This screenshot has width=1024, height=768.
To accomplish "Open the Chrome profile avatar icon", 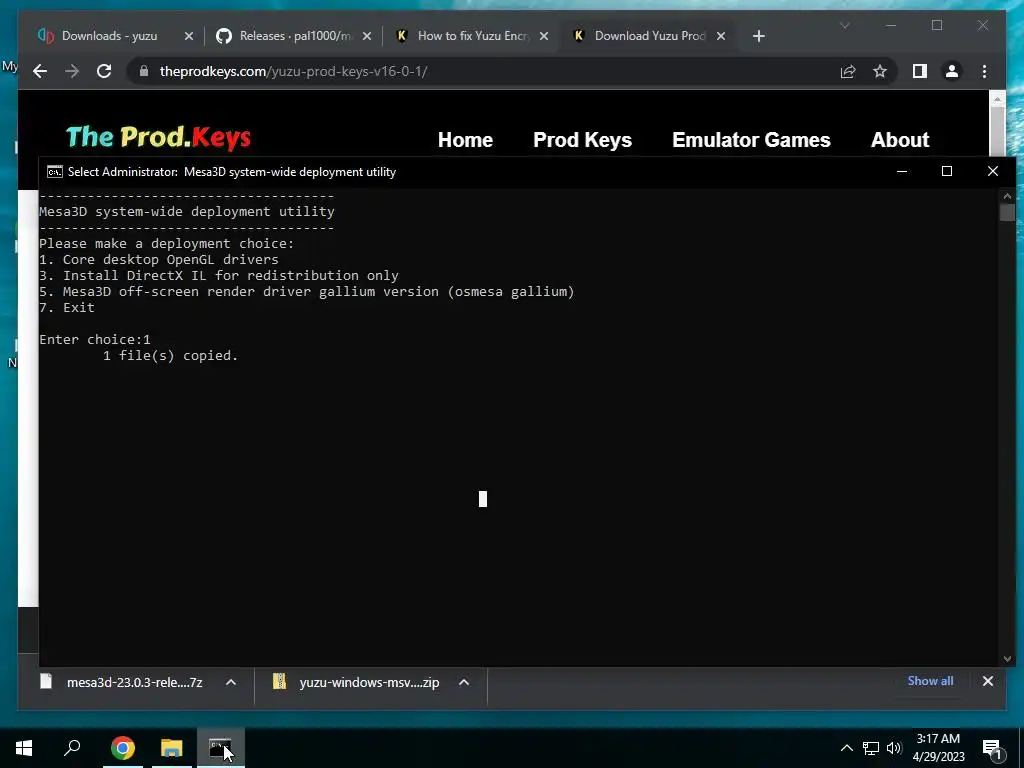I will click(x=952, y=71).
